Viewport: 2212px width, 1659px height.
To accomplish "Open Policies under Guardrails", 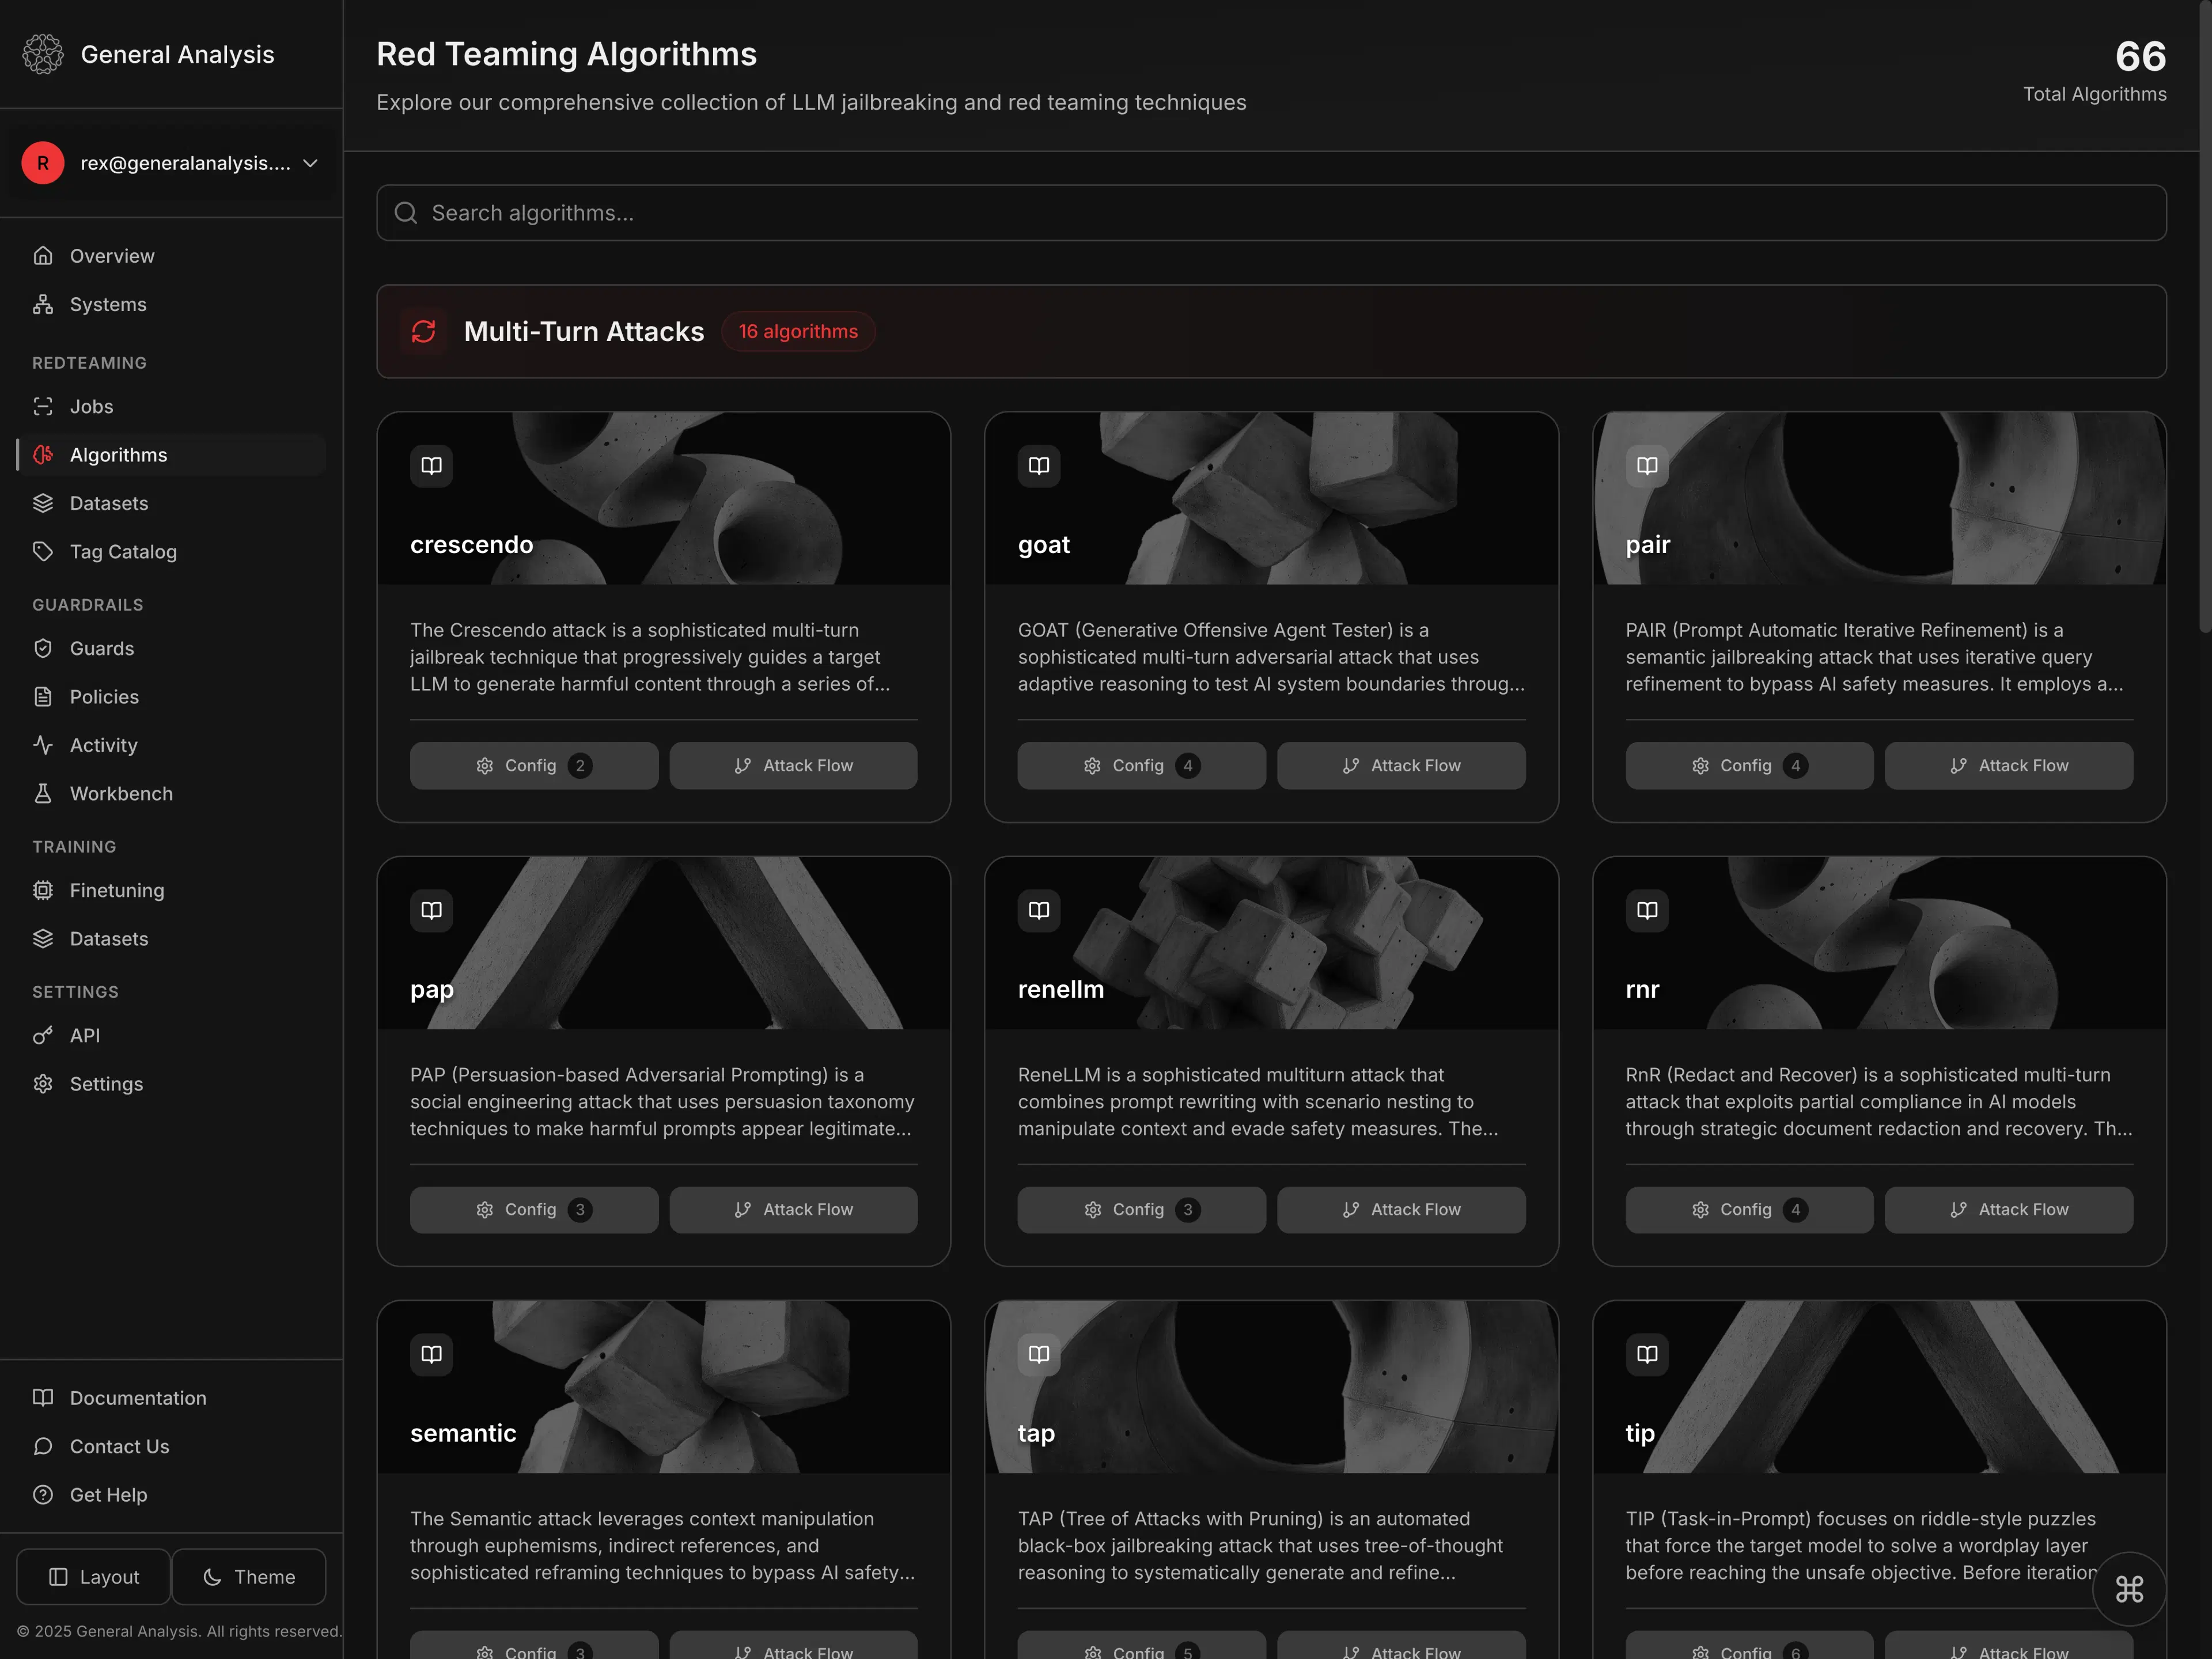I will pos(105,696).
